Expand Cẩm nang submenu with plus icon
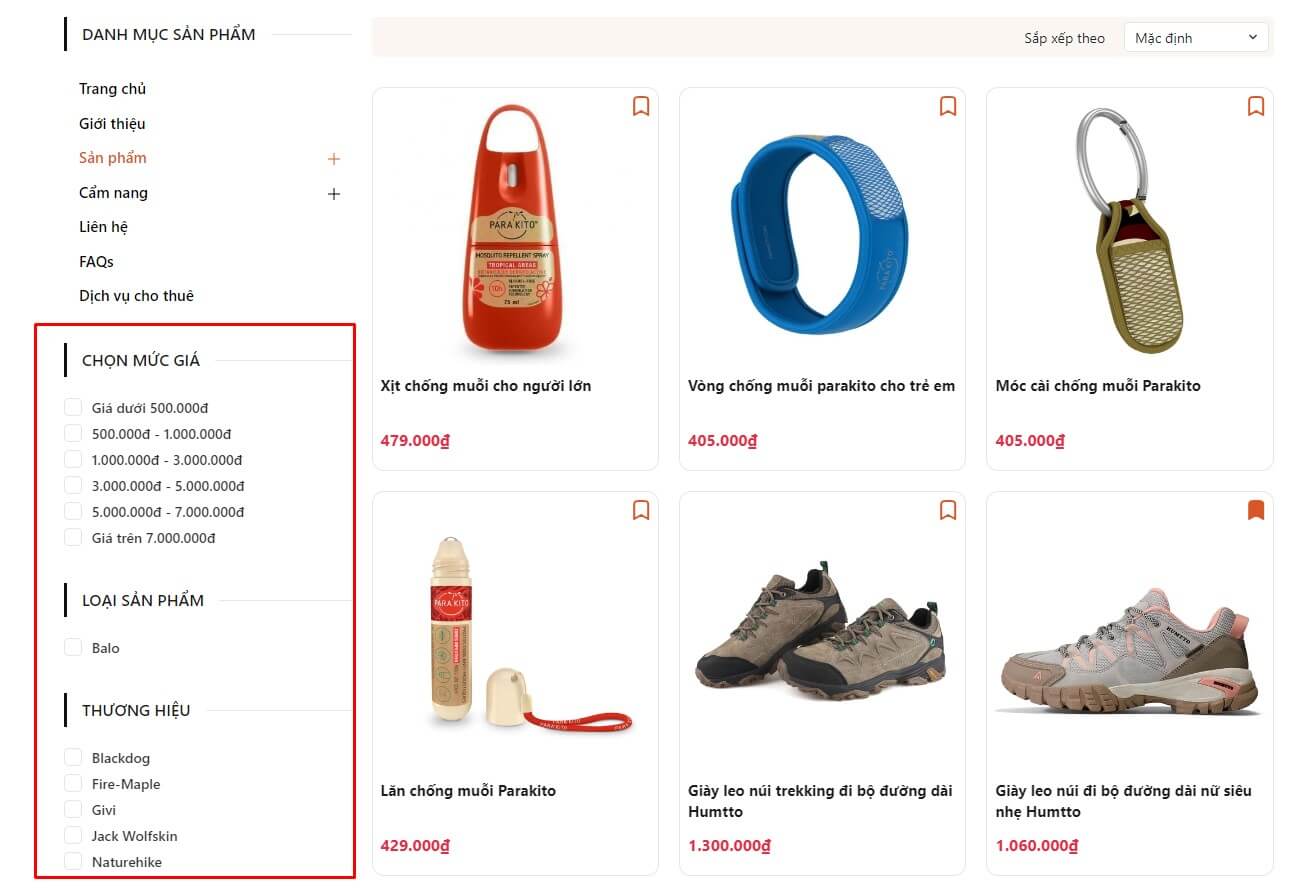This screenshot has height=891, width=1297. click(334, 194)
